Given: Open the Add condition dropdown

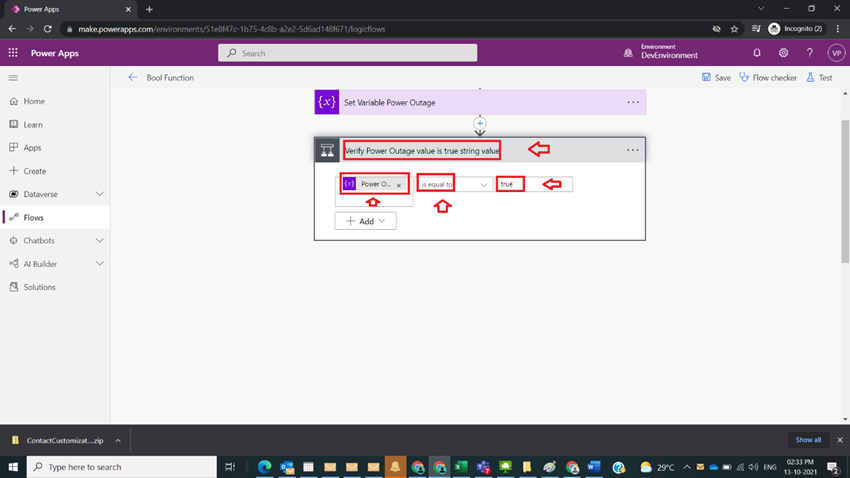Looking at the screenshot, I should click(x=365, y=221).
